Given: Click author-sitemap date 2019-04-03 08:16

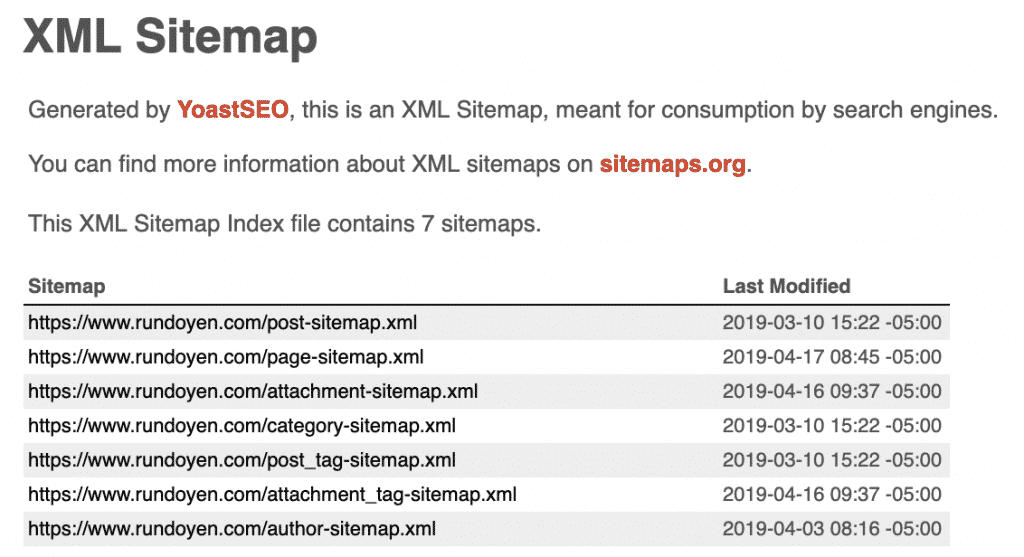Looking at the screenshot, I should tap(831, 528).
